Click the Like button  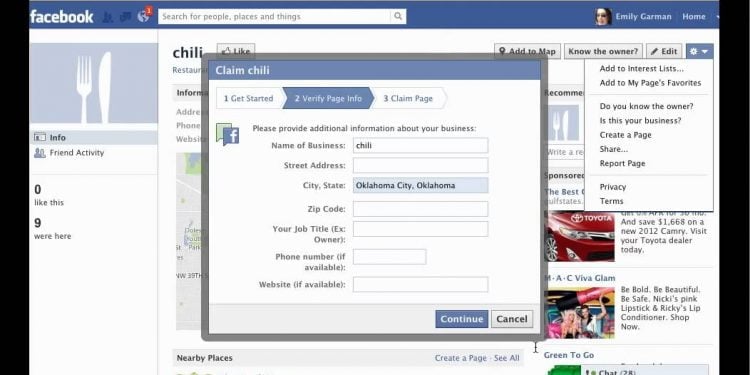point(236,51)
